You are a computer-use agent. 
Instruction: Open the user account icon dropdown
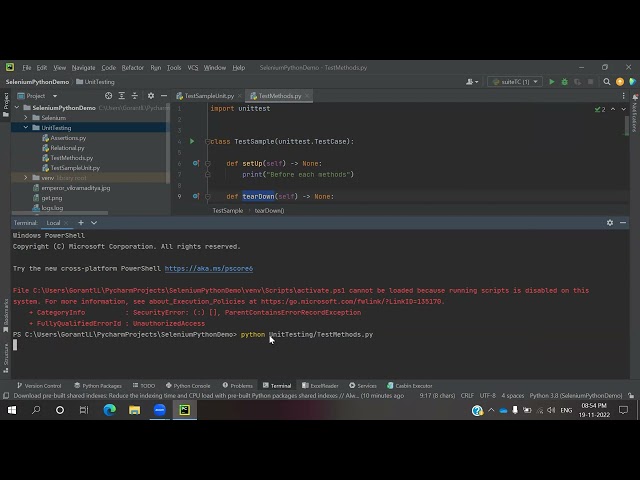tap(472, 82)
